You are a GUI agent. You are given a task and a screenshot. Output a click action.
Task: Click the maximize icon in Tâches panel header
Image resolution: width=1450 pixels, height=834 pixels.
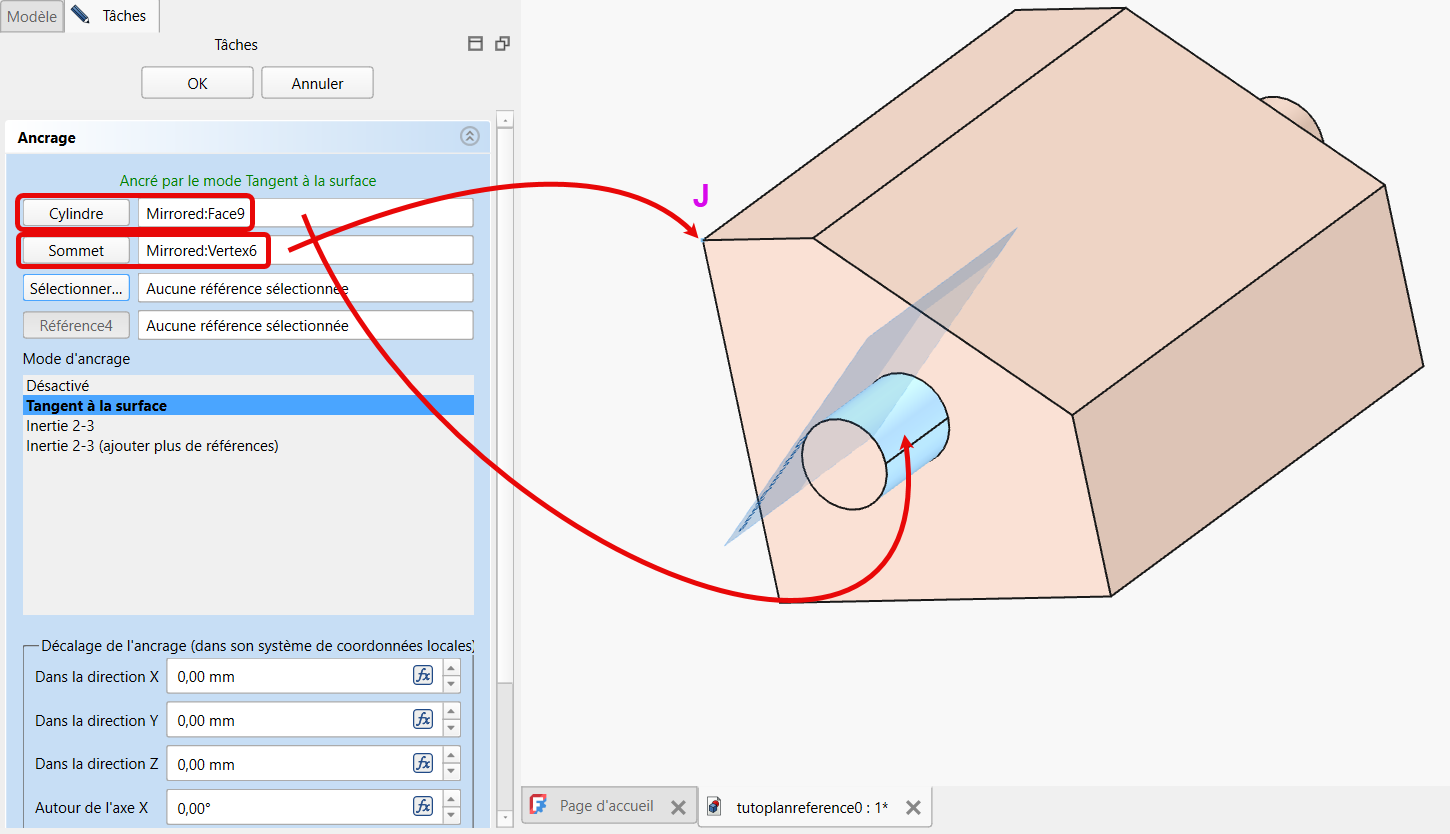pyautogui.click(x=476, y=44)
